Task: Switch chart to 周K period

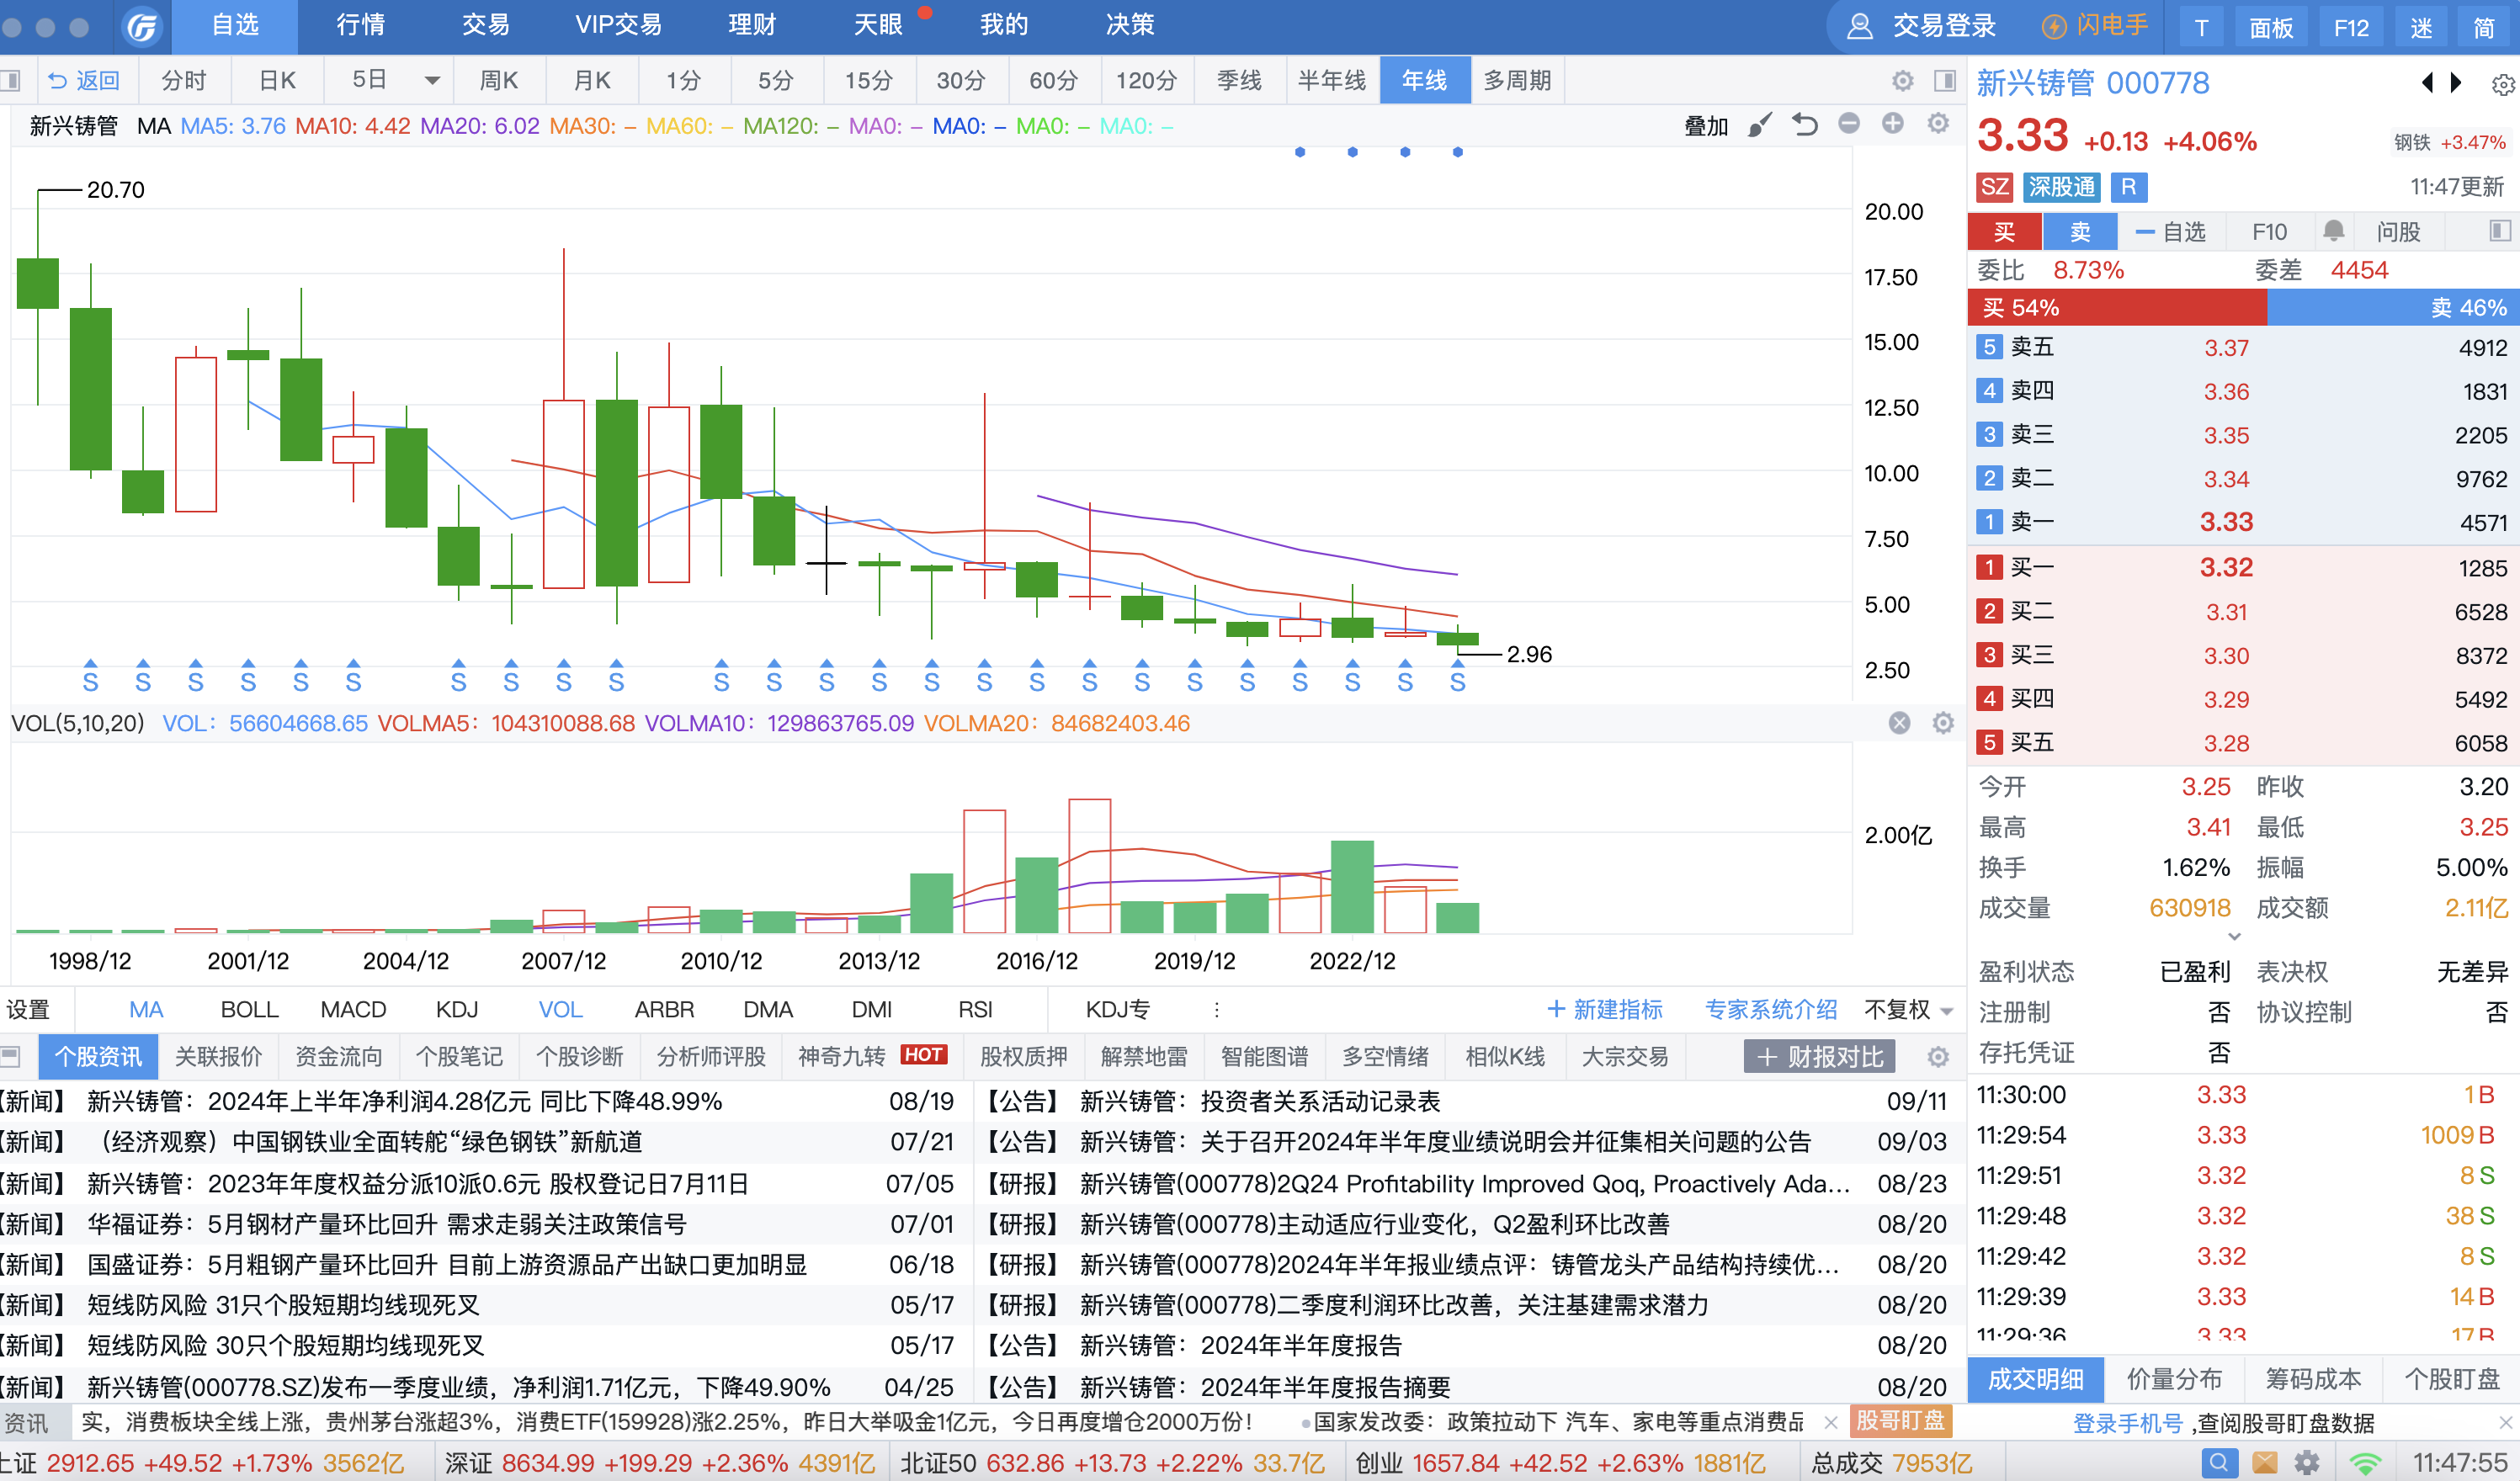Action: [499, 80]
